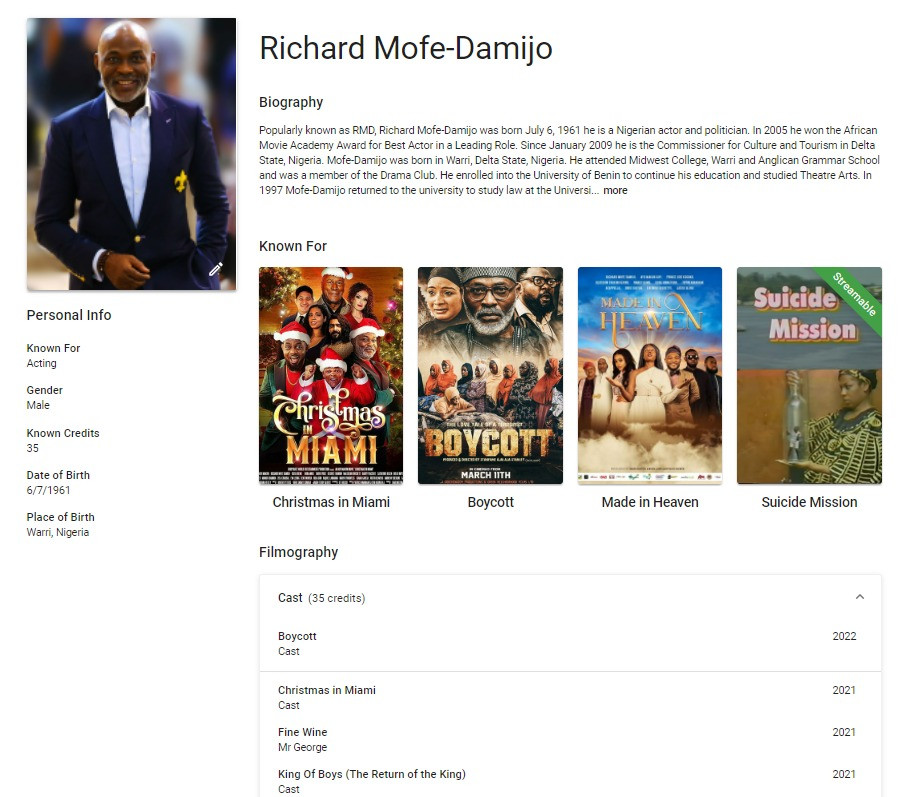918x797 pixels.
Task: Click the Suicide Mission title text
Action: click(809, 502)
